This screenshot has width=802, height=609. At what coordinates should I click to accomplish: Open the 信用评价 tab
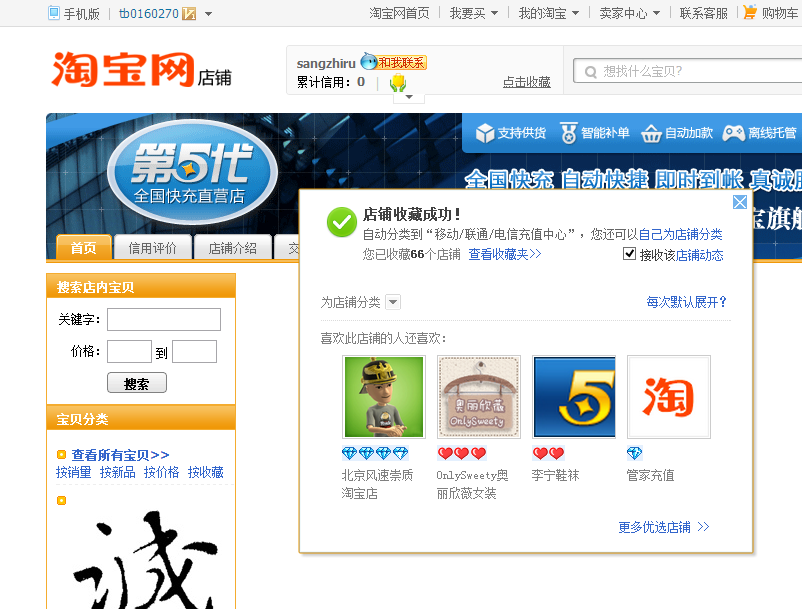(152, 247)
